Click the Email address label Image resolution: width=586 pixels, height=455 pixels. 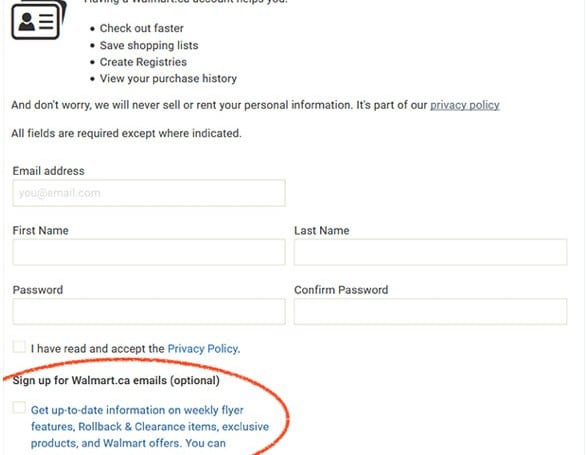pos(49,171)
